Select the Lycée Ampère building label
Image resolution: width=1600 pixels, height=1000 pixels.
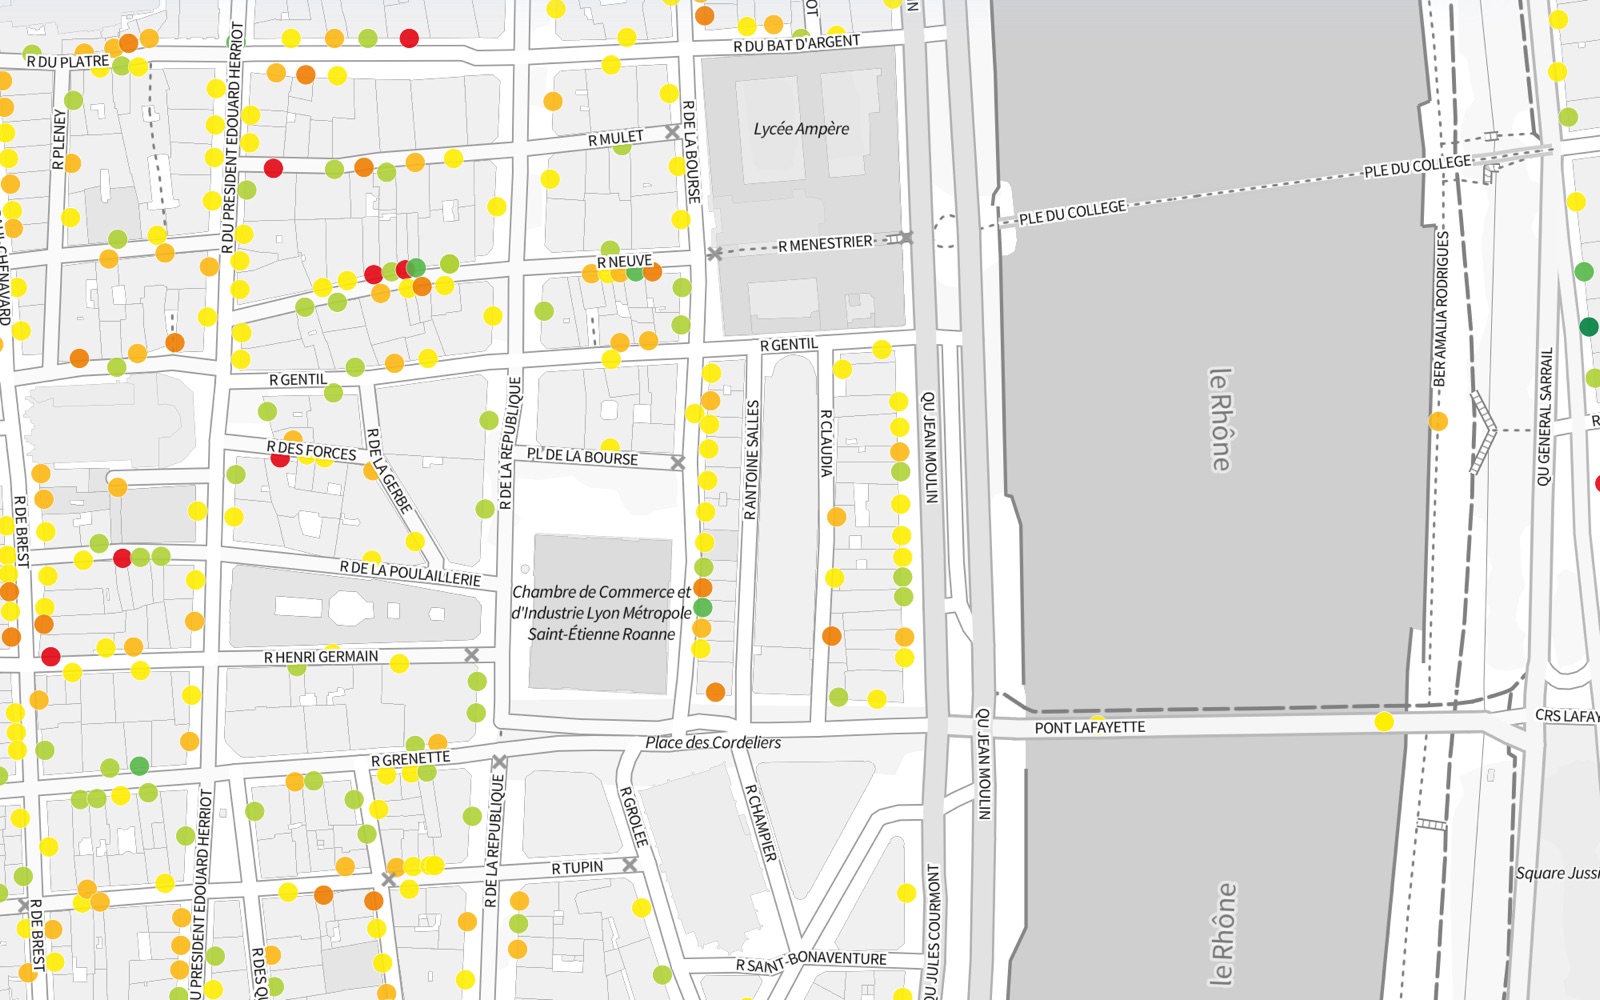[x=801, y=129]
